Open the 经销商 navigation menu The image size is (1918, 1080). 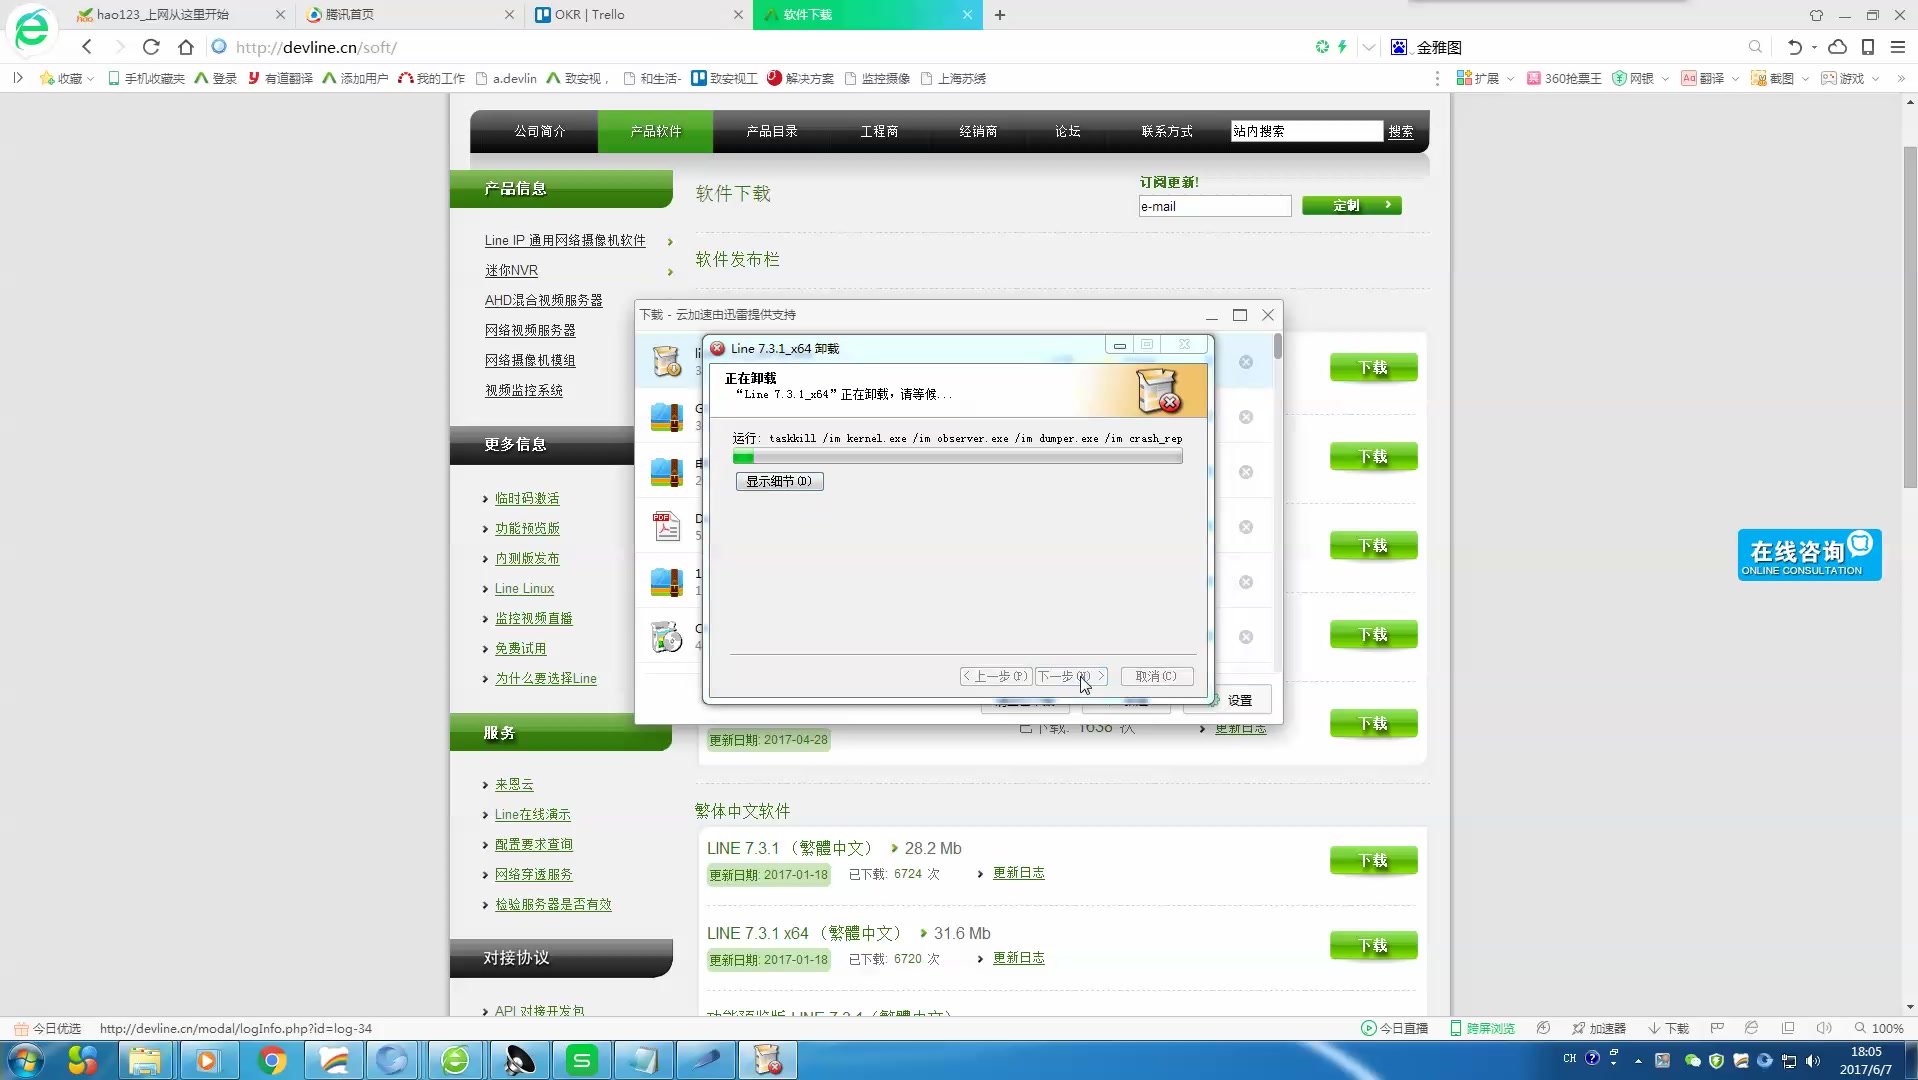(978, 131)
